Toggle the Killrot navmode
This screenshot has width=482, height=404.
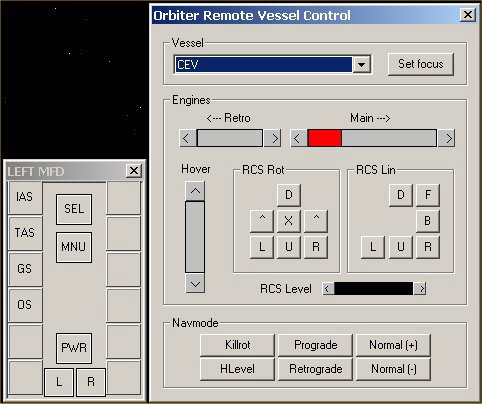237,345
